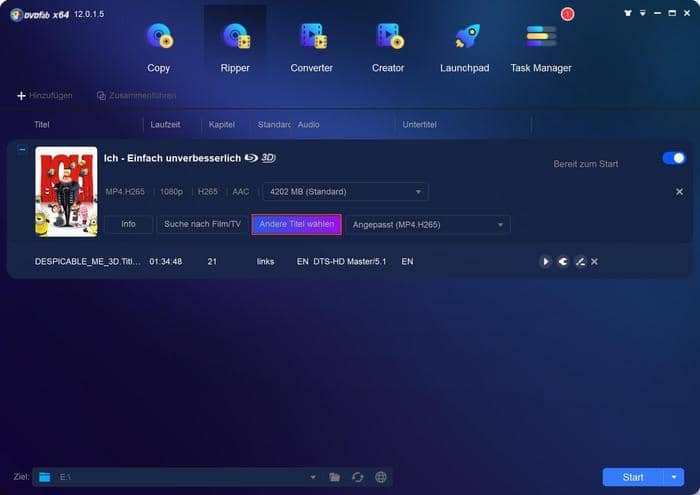Click the Zusammenführen merge button
The height and width of the screenshot is (495, 700).
(136, 96)
